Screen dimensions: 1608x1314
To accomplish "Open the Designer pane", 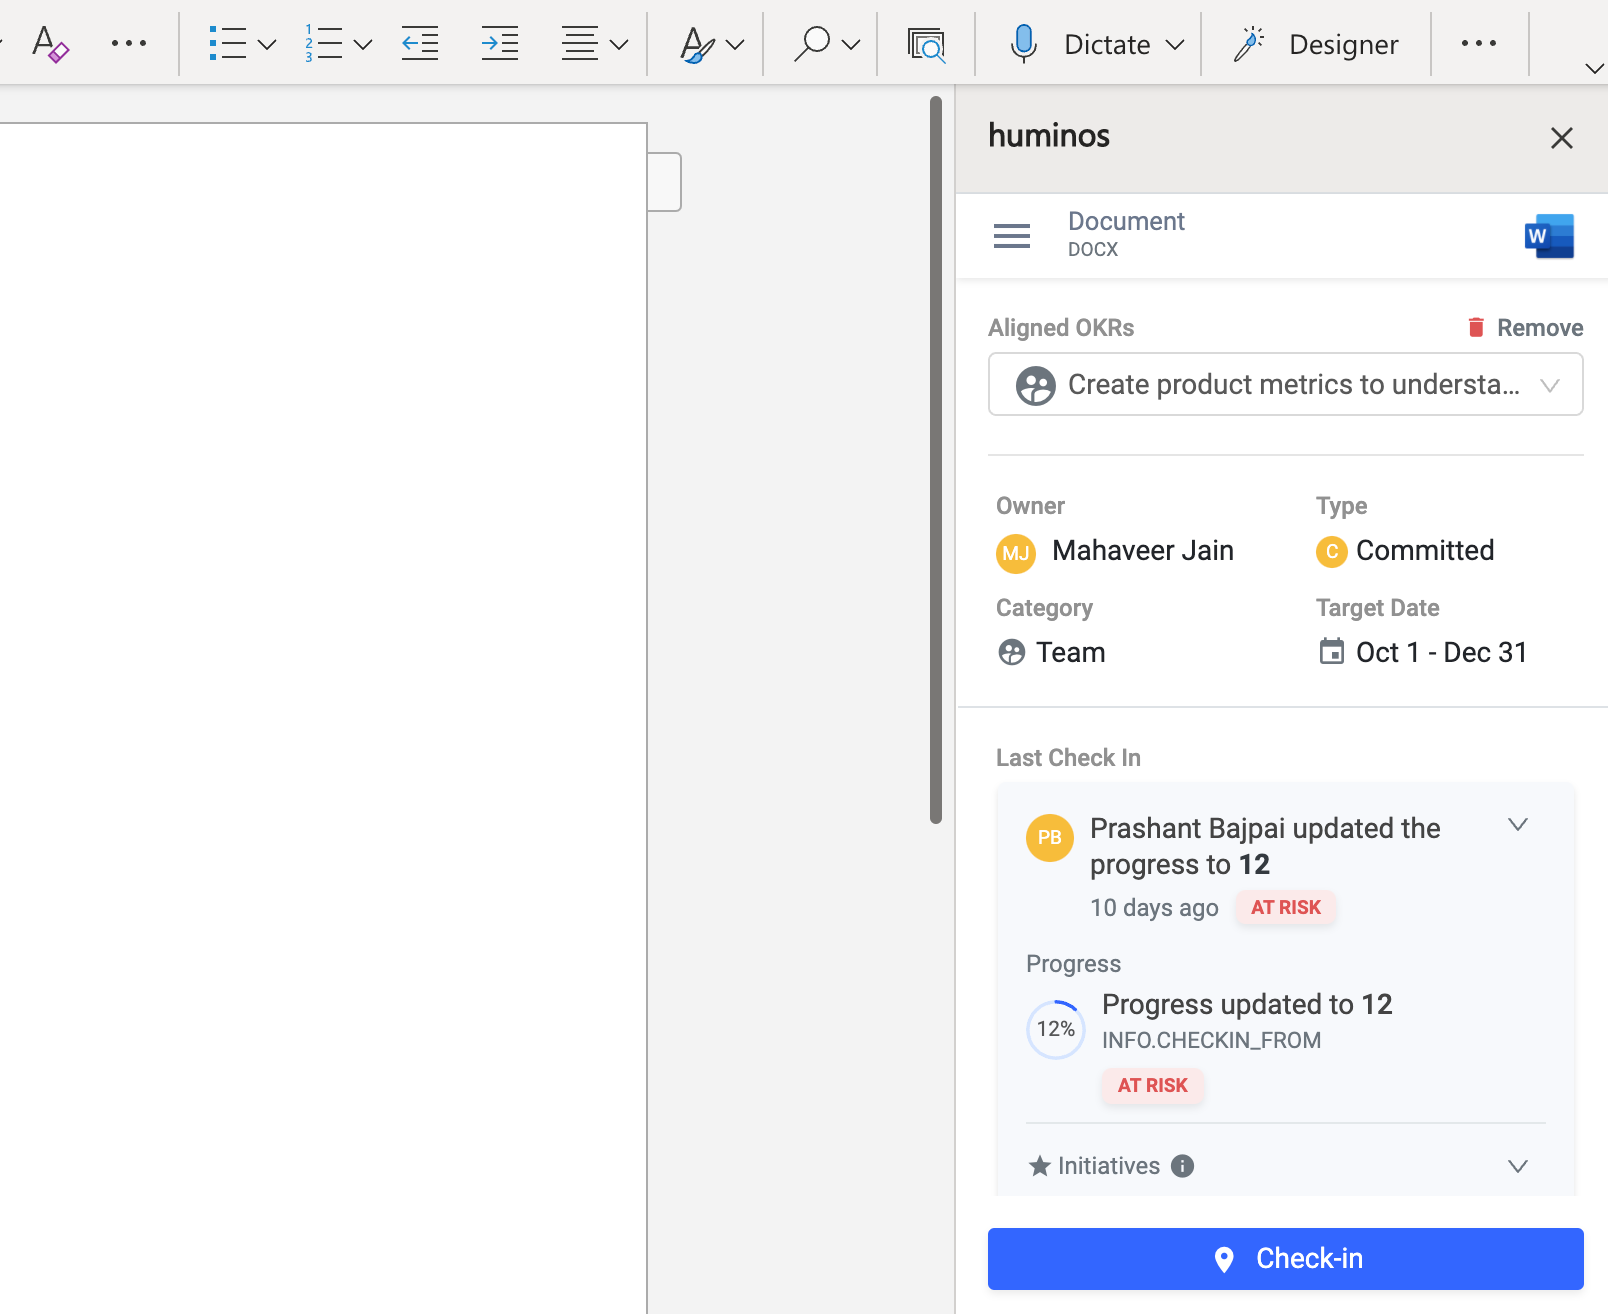I will point(1315,44).
